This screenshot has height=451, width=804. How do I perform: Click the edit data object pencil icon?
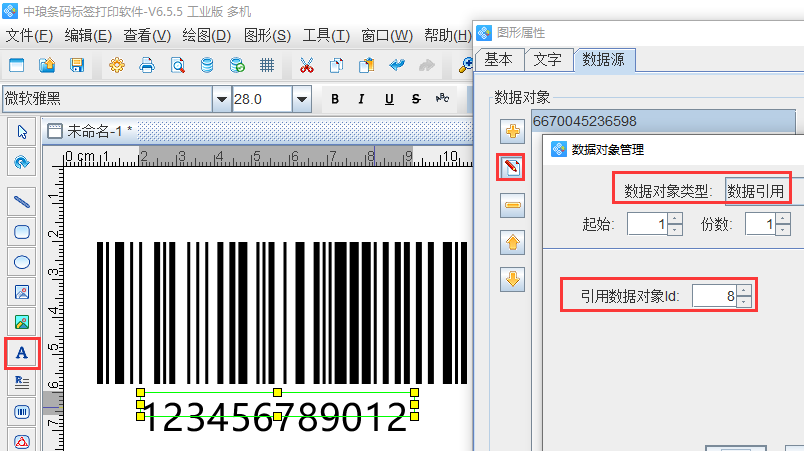513,167
